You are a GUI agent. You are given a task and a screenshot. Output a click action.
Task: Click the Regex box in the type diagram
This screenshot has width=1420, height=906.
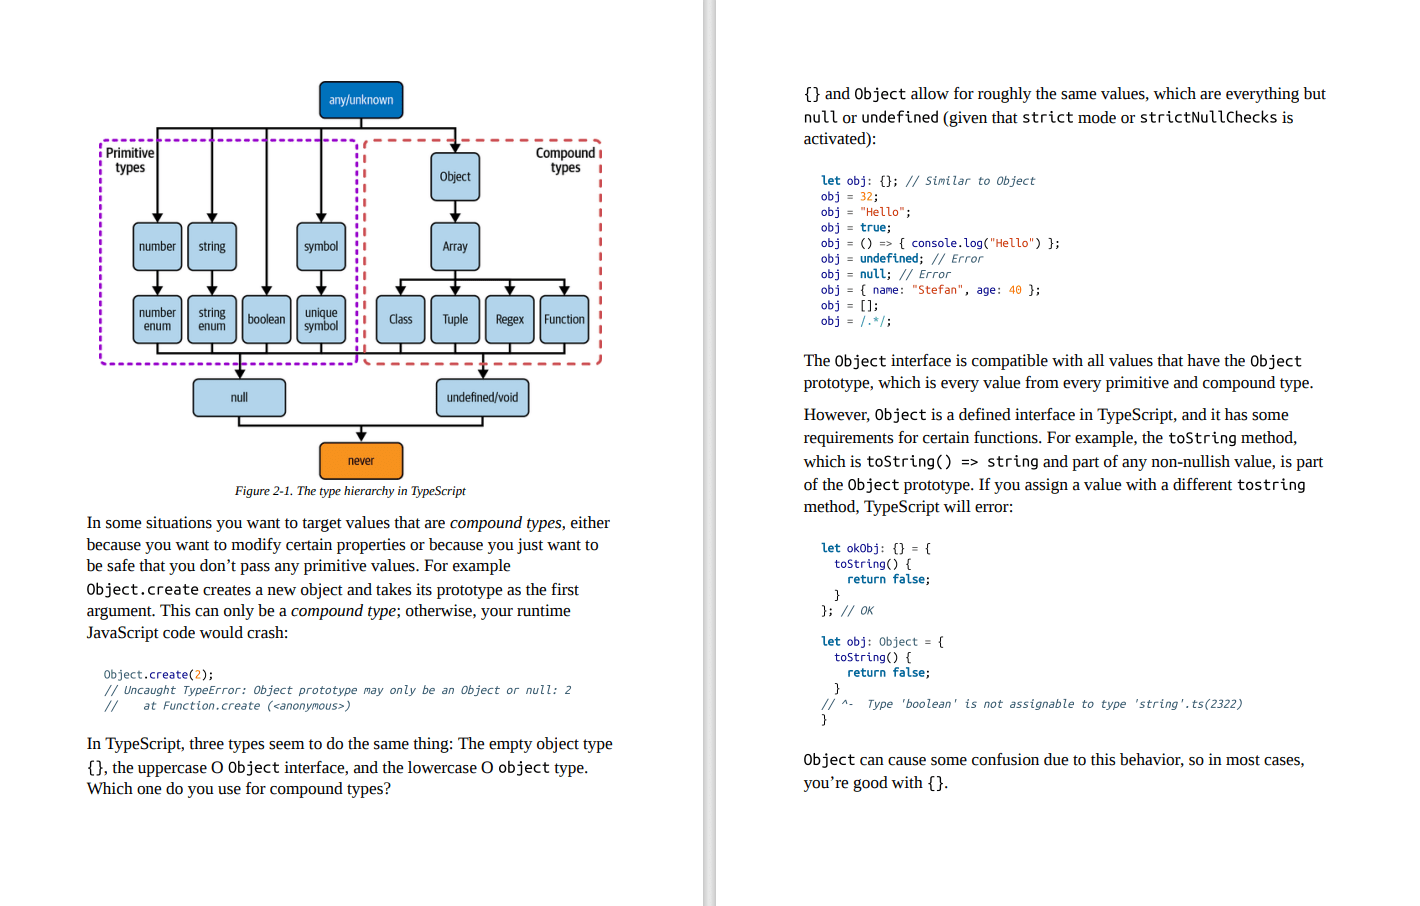(x=509, y=319)
